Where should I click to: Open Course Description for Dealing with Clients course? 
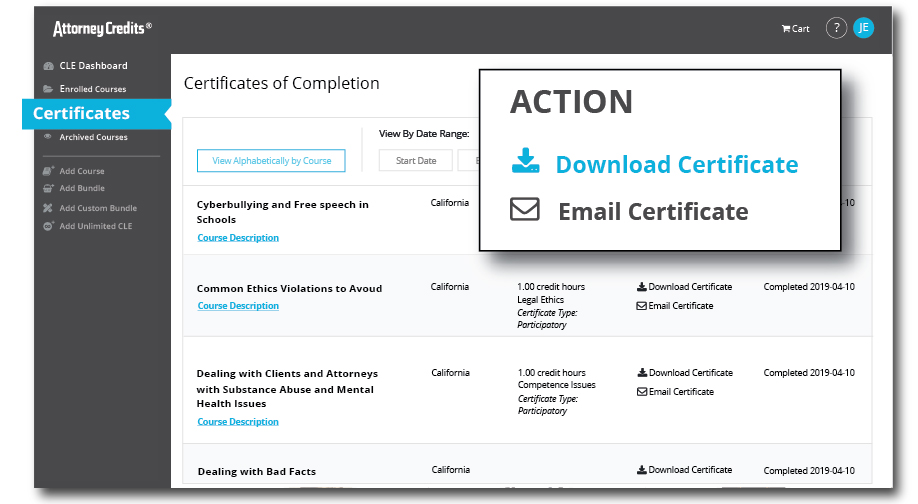pos(238,421)
